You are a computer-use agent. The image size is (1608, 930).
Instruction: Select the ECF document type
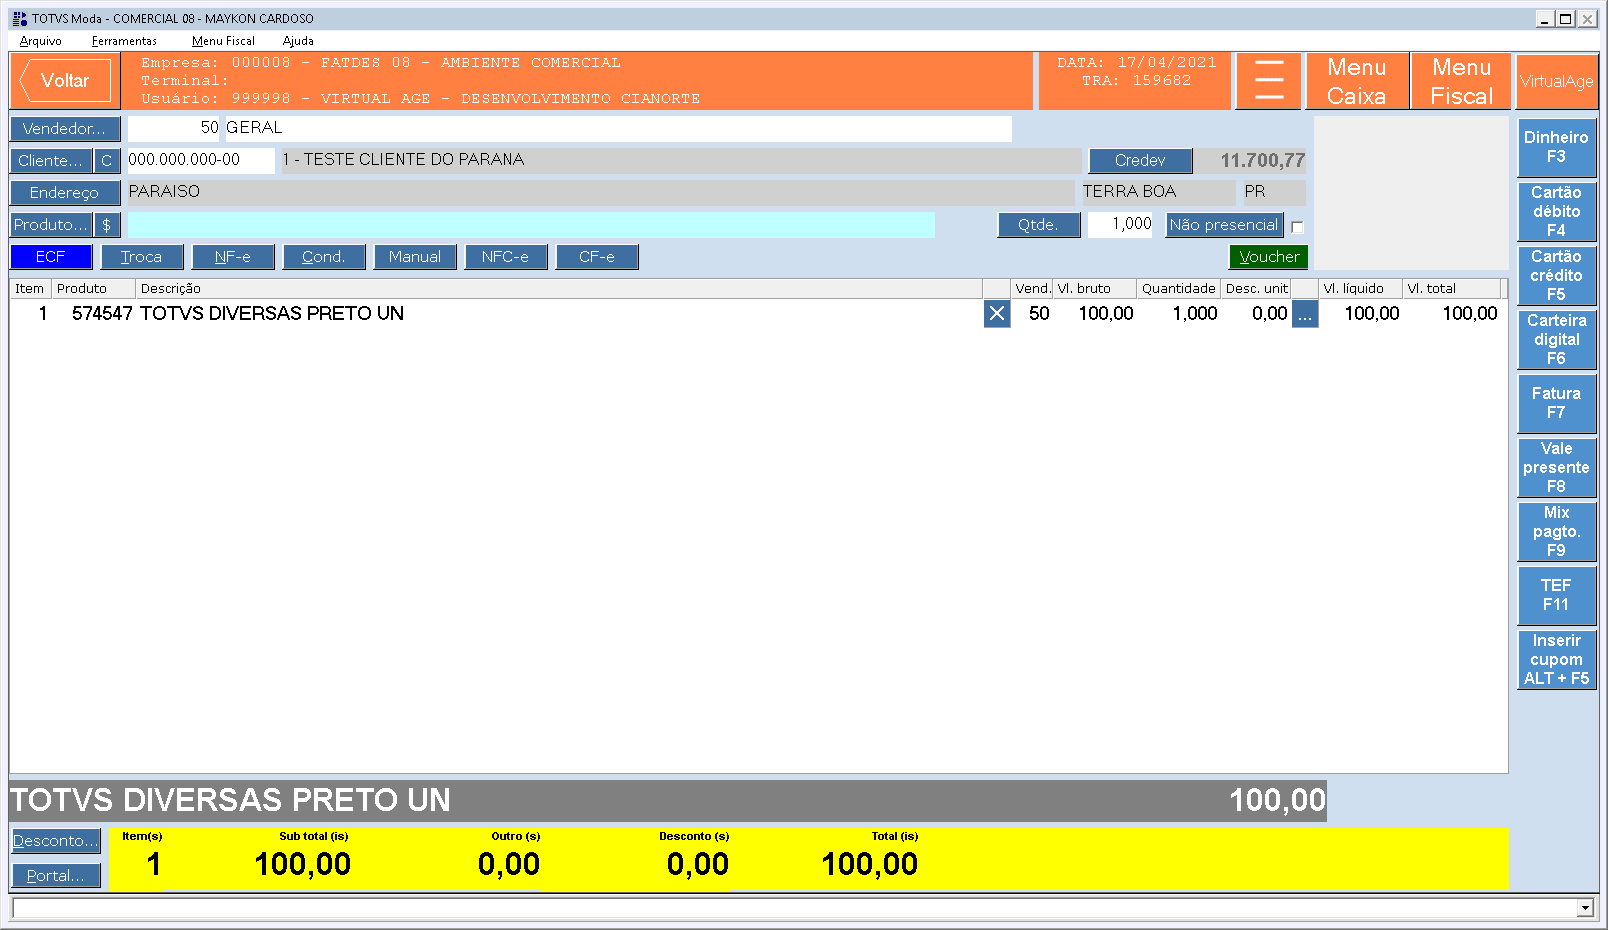coord(51,257)
